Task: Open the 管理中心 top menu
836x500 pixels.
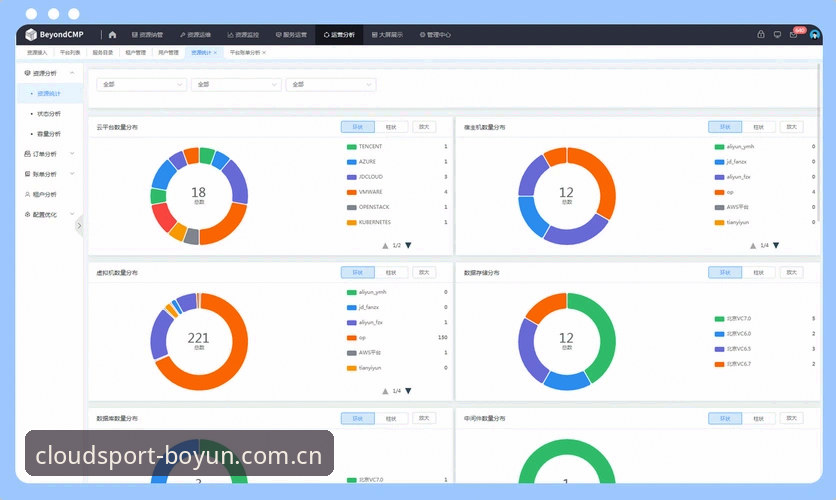Action: coord(435,35)
